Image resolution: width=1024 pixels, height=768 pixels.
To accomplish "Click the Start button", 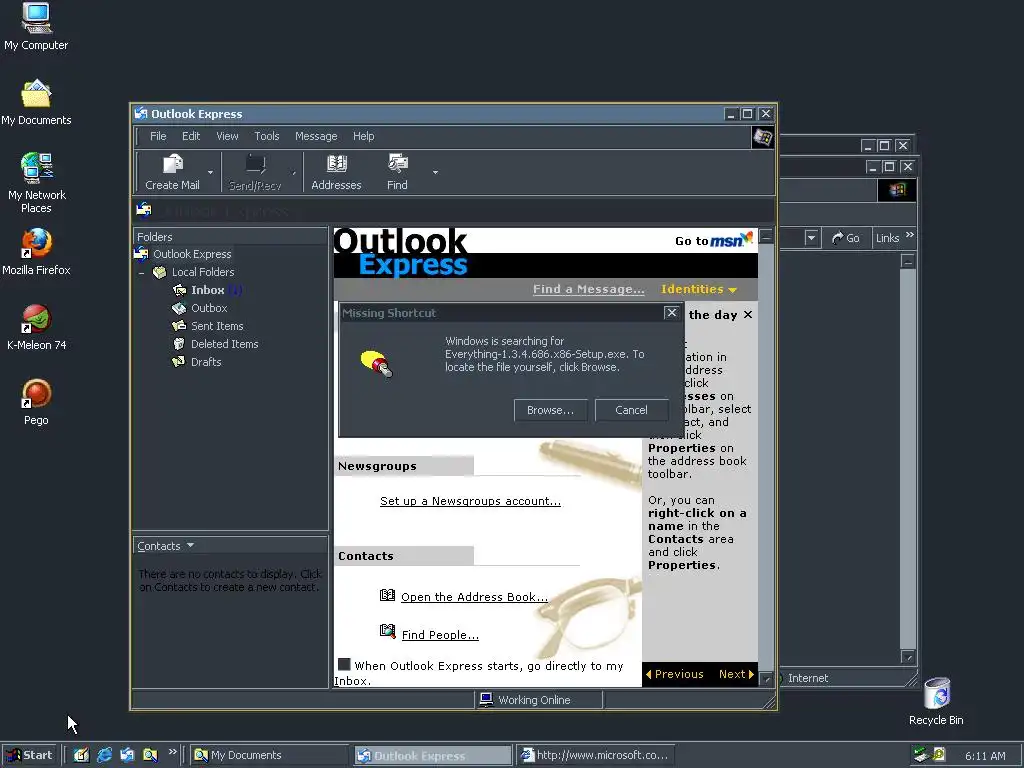I will click(30, 755).
